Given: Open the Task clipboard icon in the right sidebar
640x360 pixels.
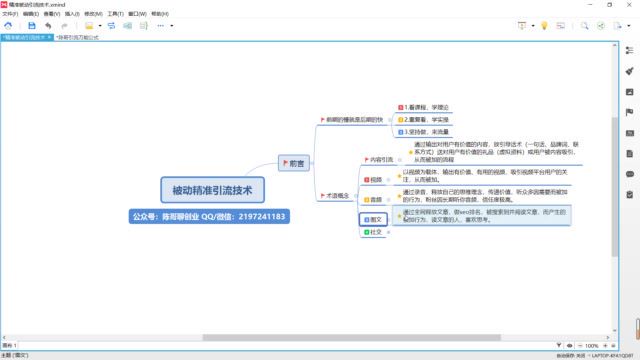Looking at the screenshot, I should click(x=629, y=195).
